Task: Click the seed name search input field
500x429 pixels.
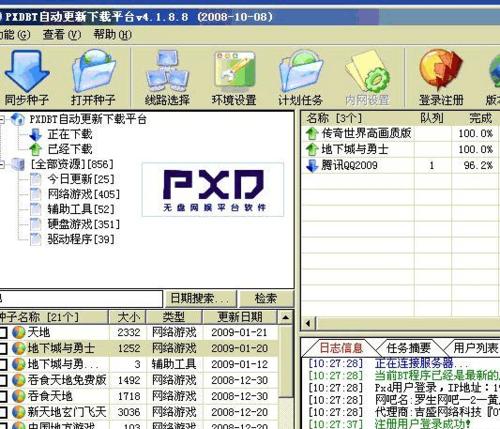Action: point(81,298)
